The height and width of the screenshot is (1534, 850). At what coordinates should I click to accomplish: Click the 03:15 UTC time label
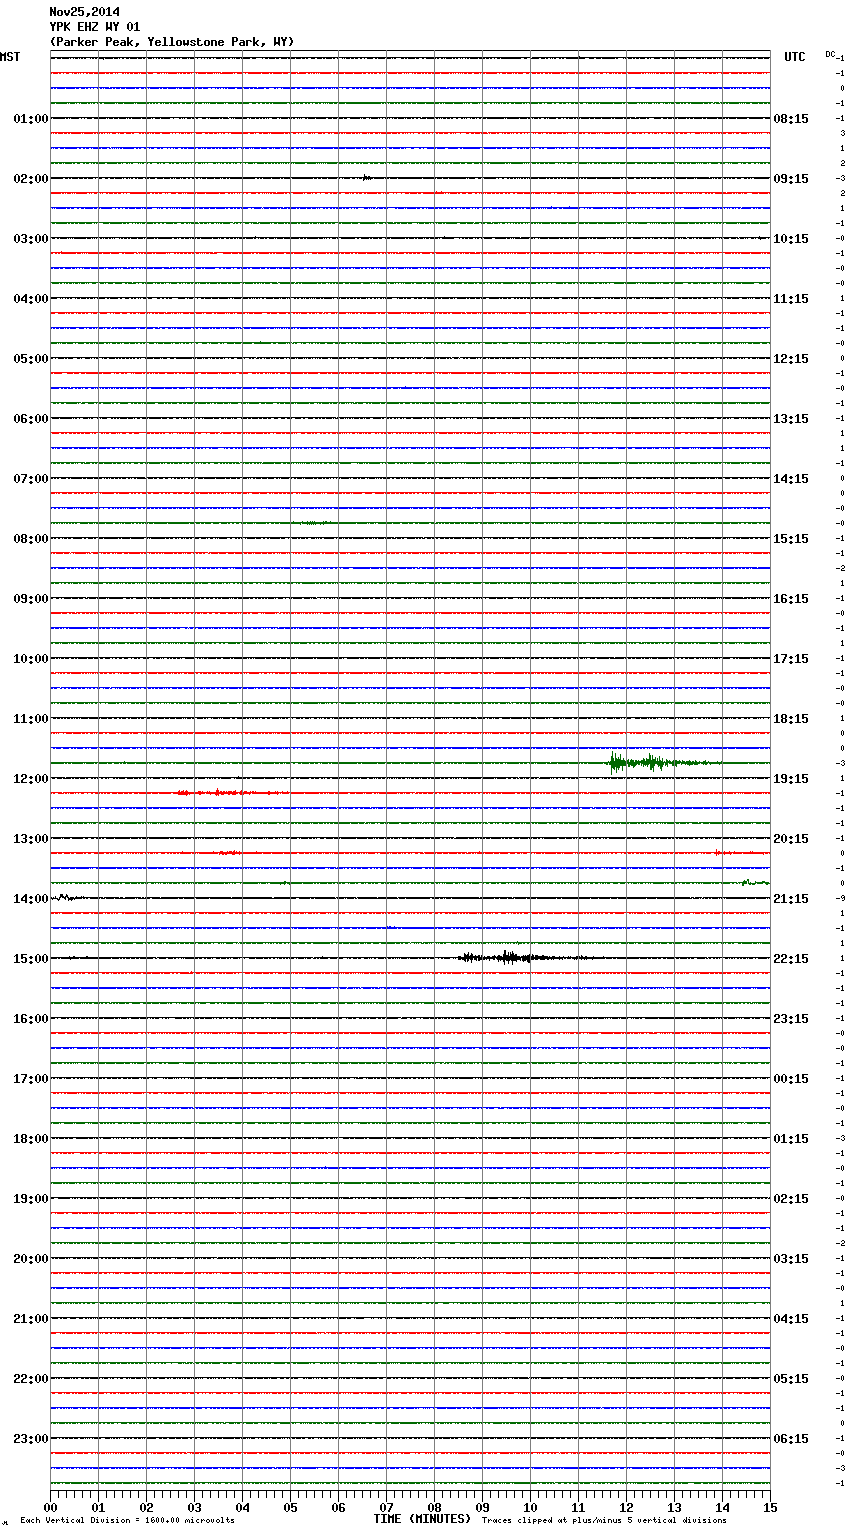(791, 1259)
